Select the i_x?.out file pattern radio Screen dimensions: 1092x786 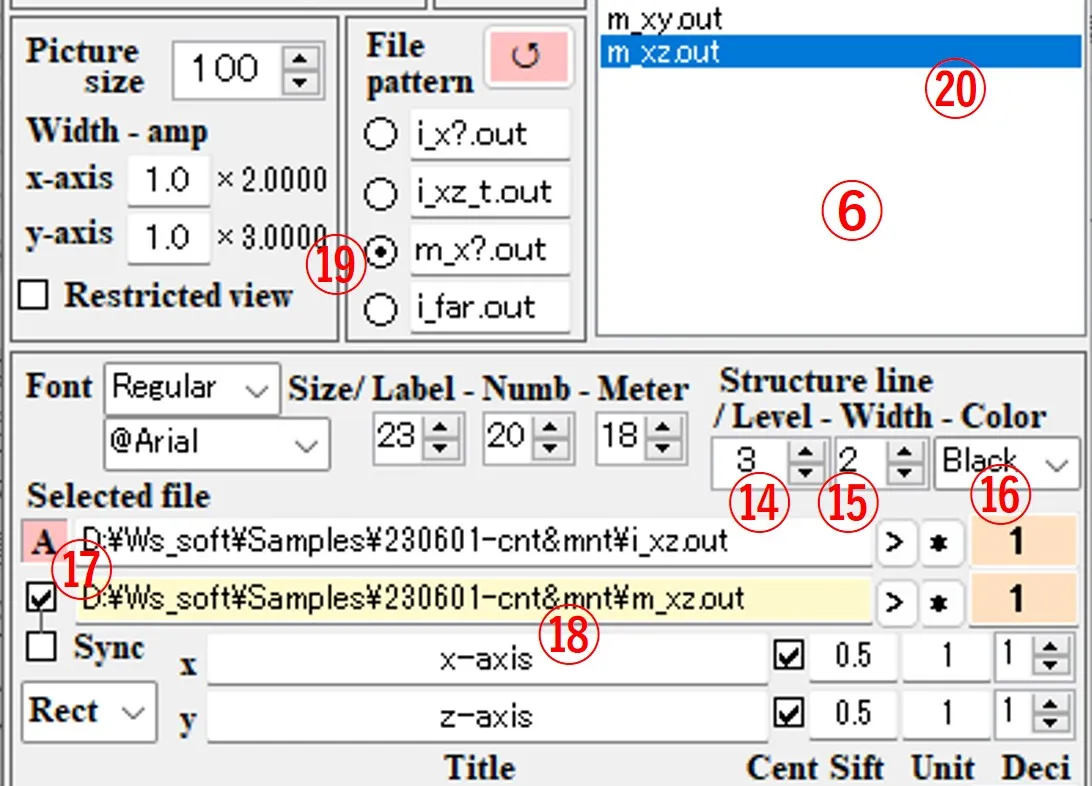(x=380, y=134)
